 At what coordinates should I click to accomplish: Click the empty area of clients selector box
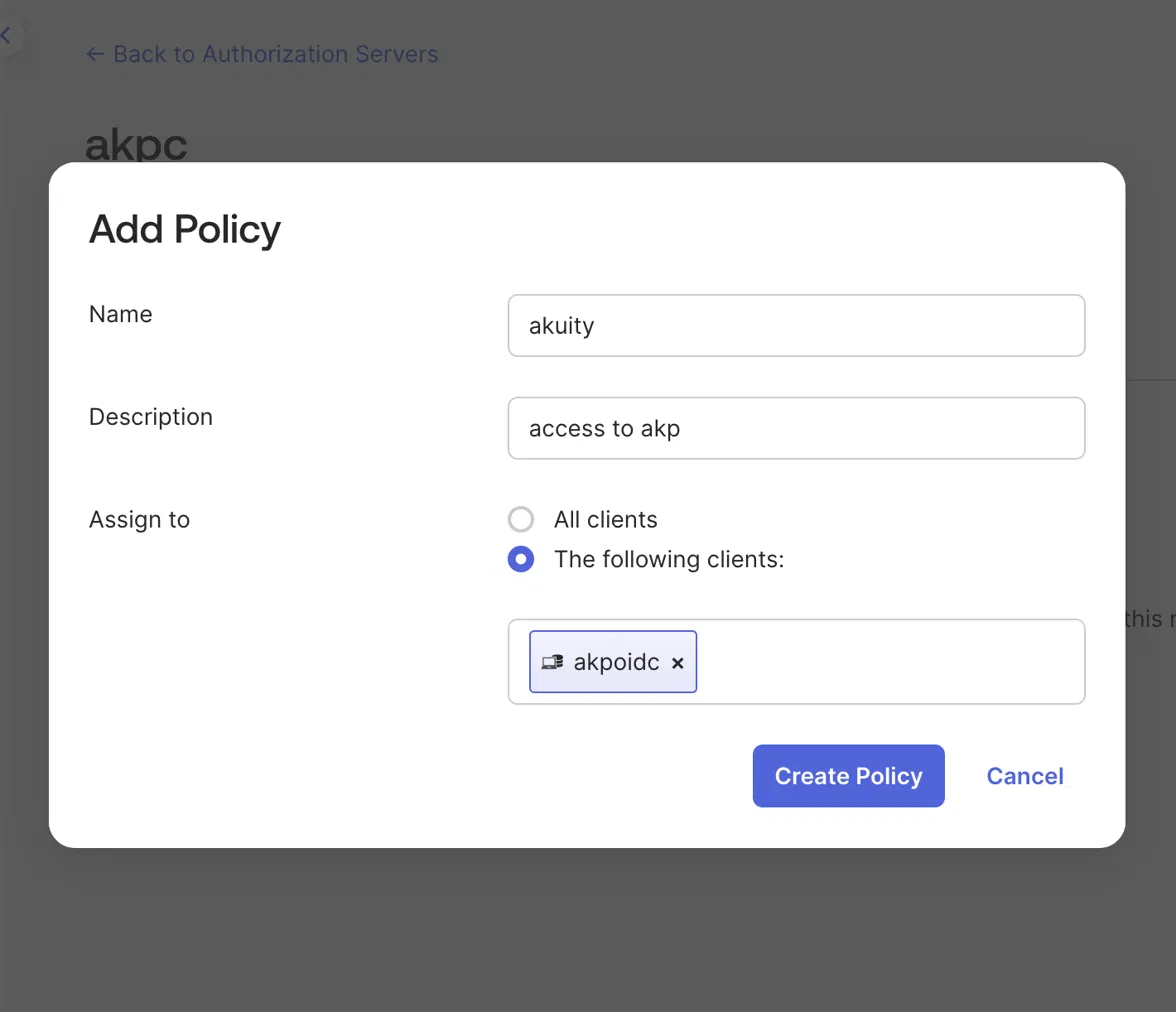coord(889,662)
